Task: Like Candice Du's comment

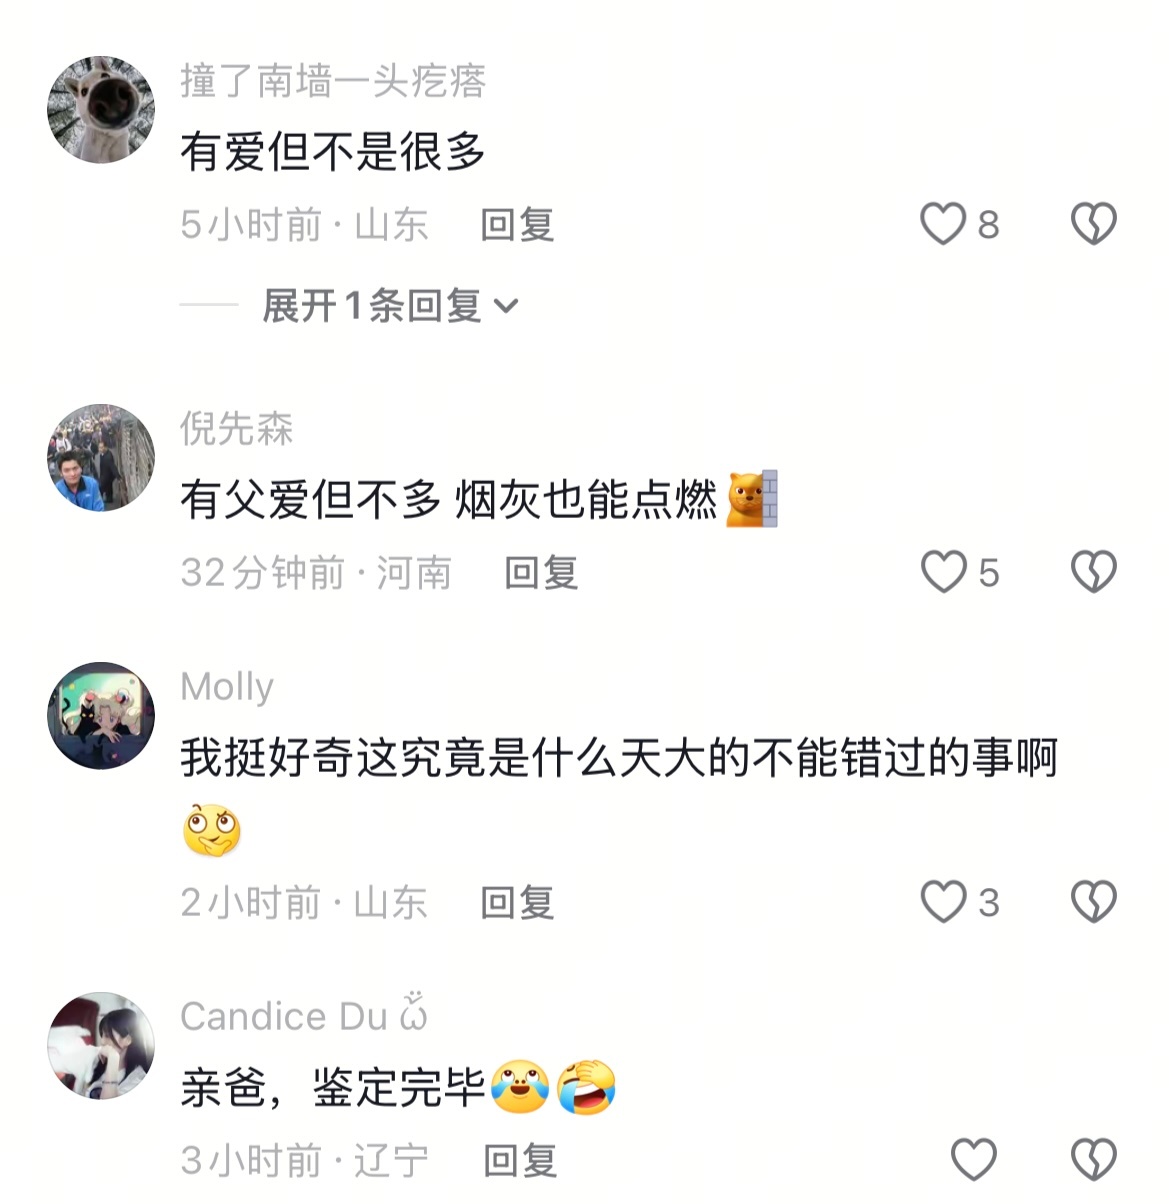Action: pyautogui.click(x=973, y=1160)
